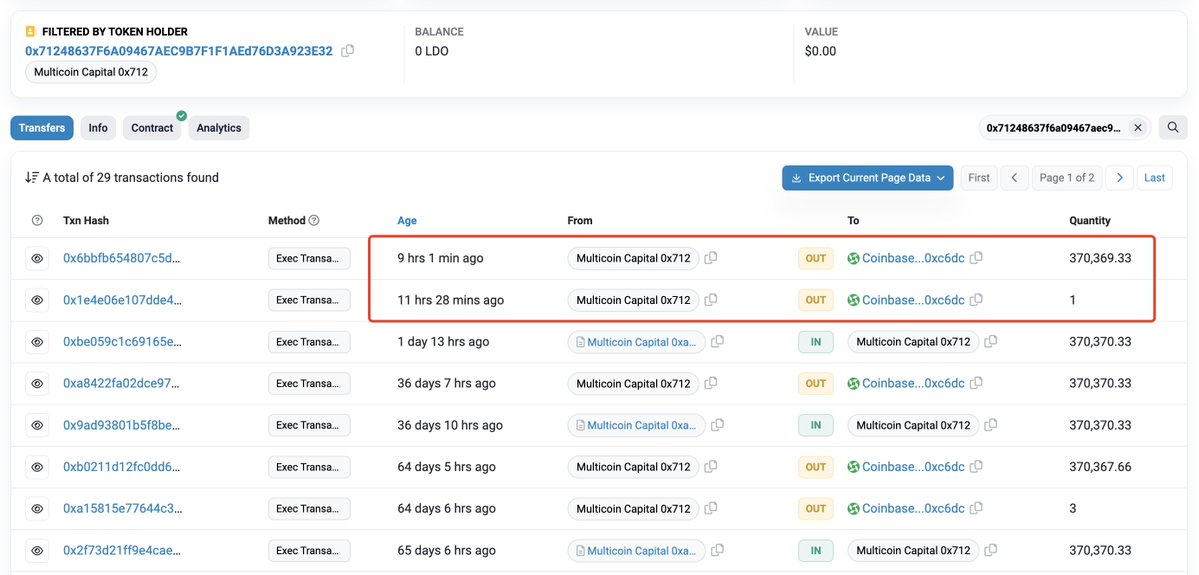Open the Contract tab

pyautogui.click(x=152, y=128)
